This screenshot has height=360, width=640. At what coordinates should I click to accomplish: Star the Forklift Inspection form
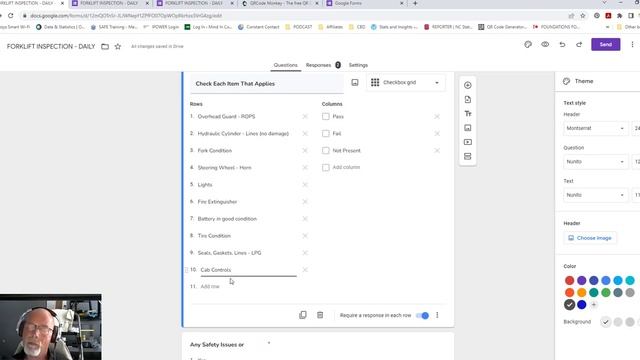click(x=118, y=47)
